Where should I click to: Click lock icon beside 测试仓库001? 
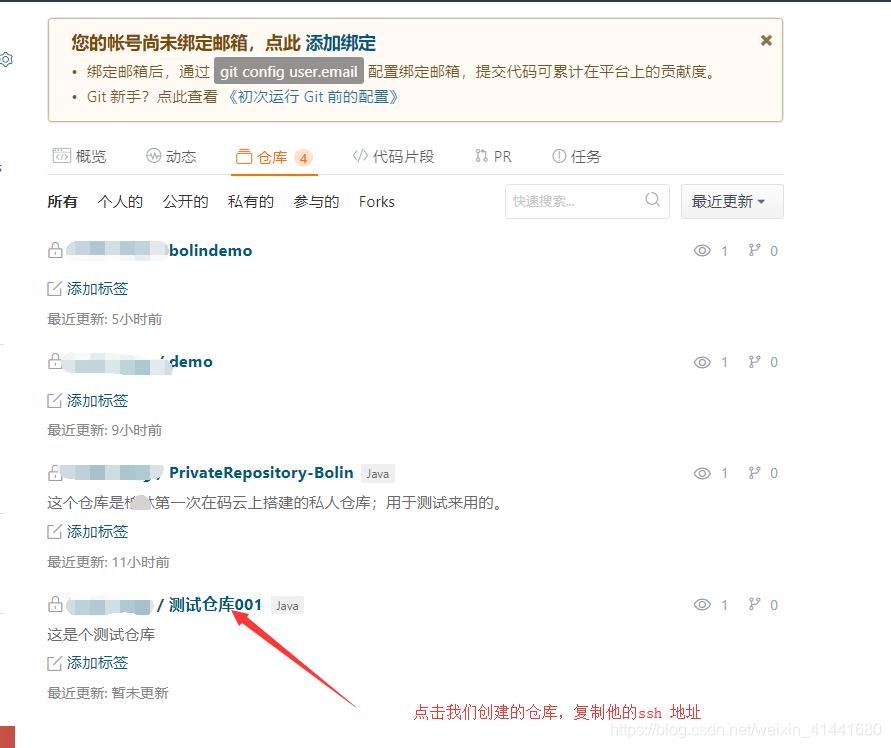click(55, 604)
